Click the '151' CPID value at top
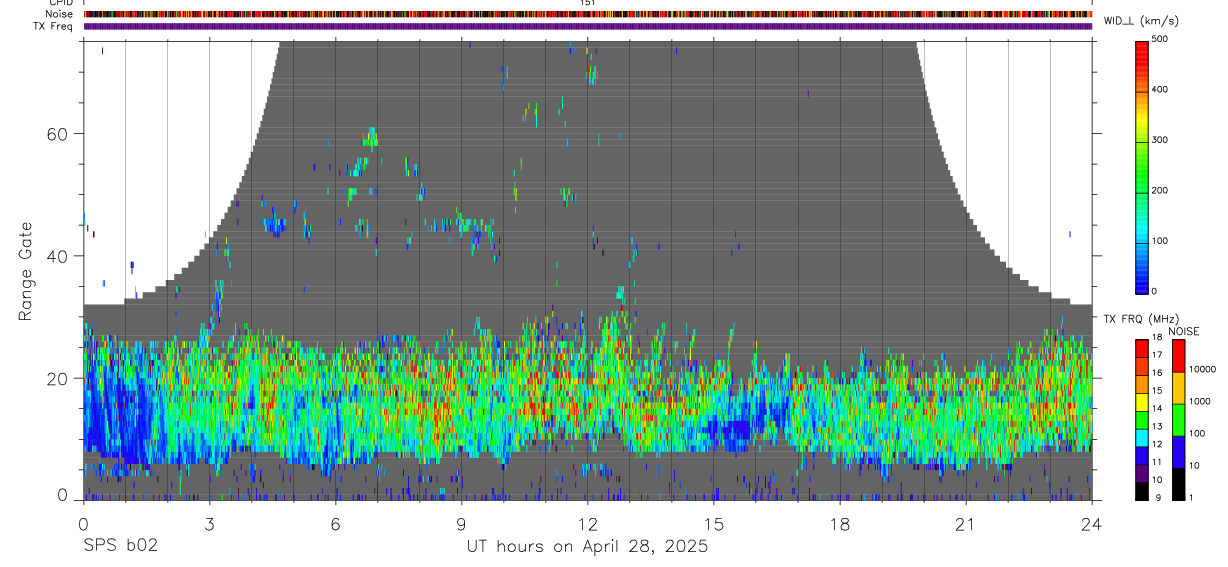 (588, 3)
